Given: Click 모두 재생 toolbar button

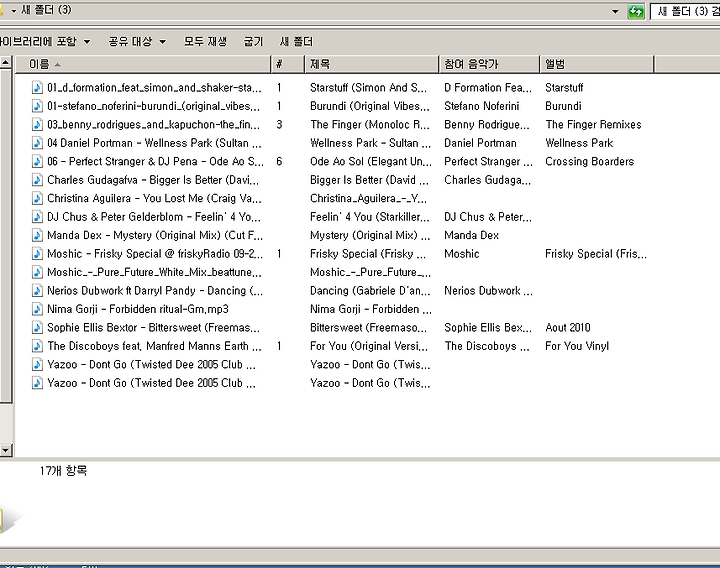Looking at the screenshot, I should (205, 42).
